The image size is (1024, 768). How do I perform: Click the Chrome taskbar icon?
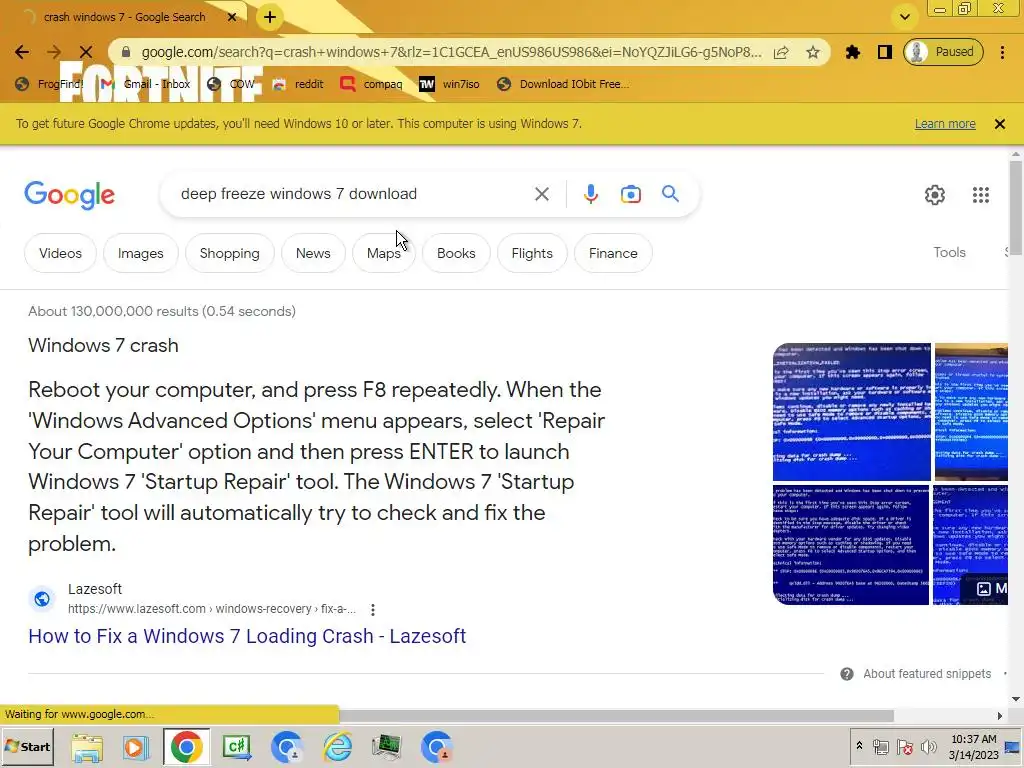click(186, 747)
